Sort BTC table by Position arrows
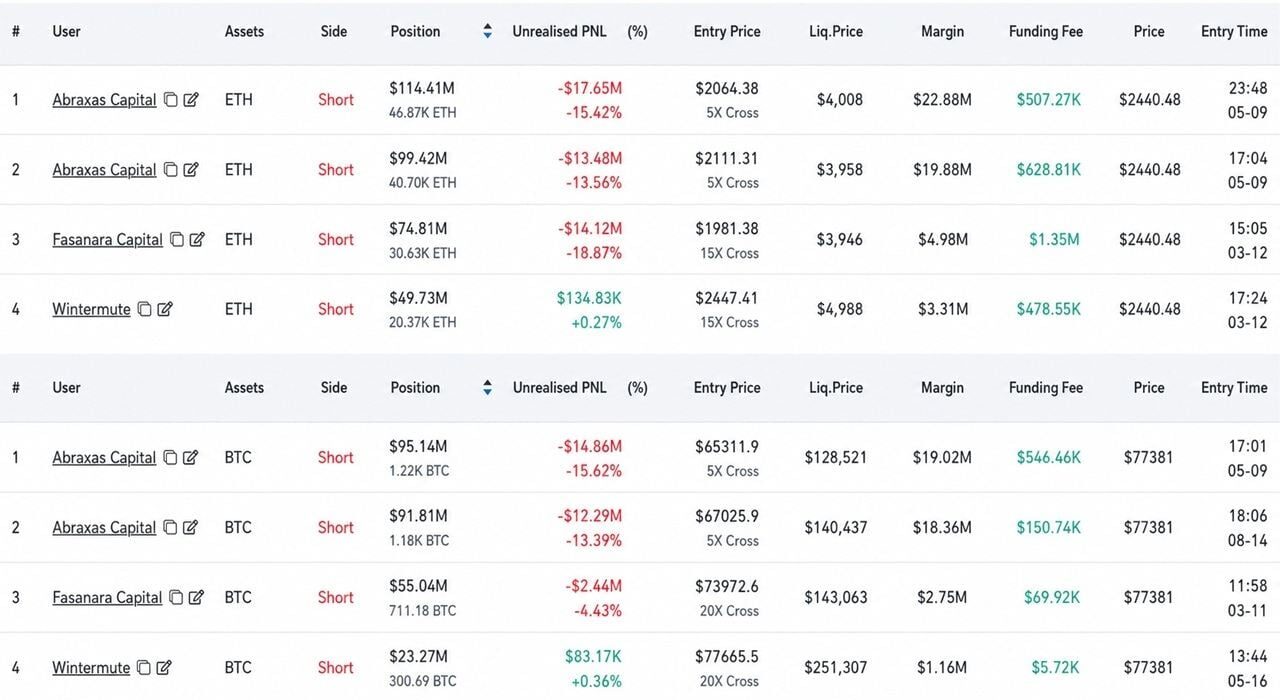 pos(487,387)
